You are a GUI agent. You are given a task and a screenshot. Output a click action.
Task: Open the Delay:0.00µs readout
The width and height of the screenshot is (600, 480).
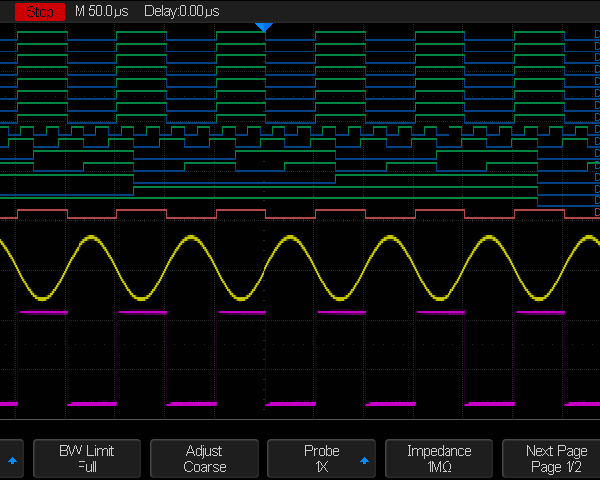coord(182,11)
